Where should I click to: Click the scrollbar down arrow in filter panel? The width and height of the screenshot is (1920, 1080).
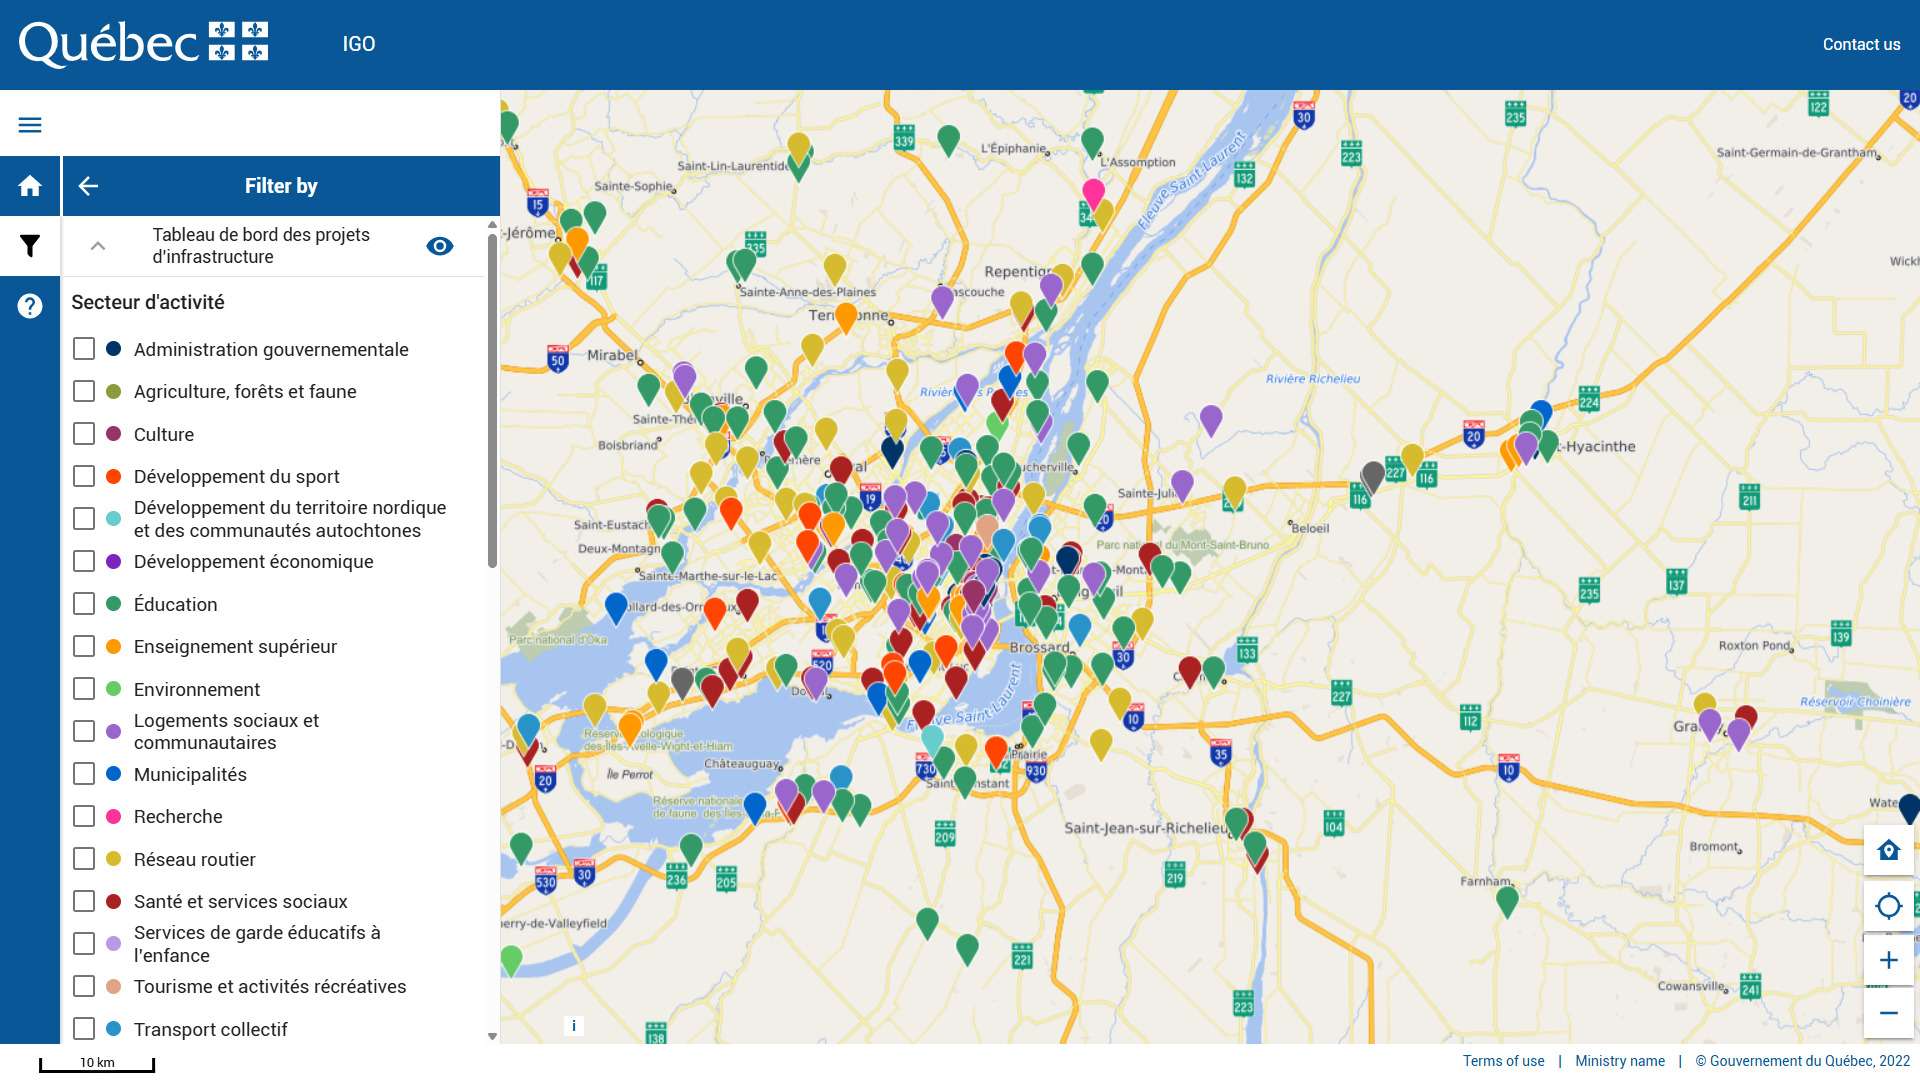pyautogui.click(x=492, y=1036)
